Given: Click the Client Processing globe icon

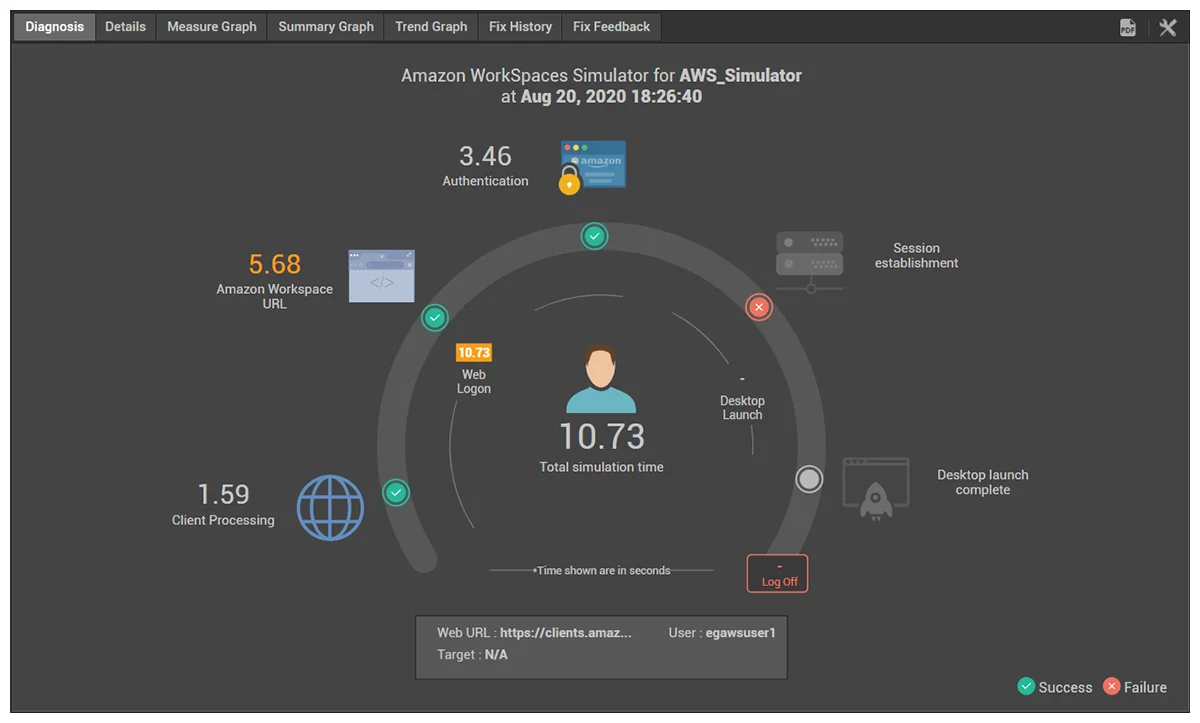Looking at the screenshot, I should [x=330, y=508].
